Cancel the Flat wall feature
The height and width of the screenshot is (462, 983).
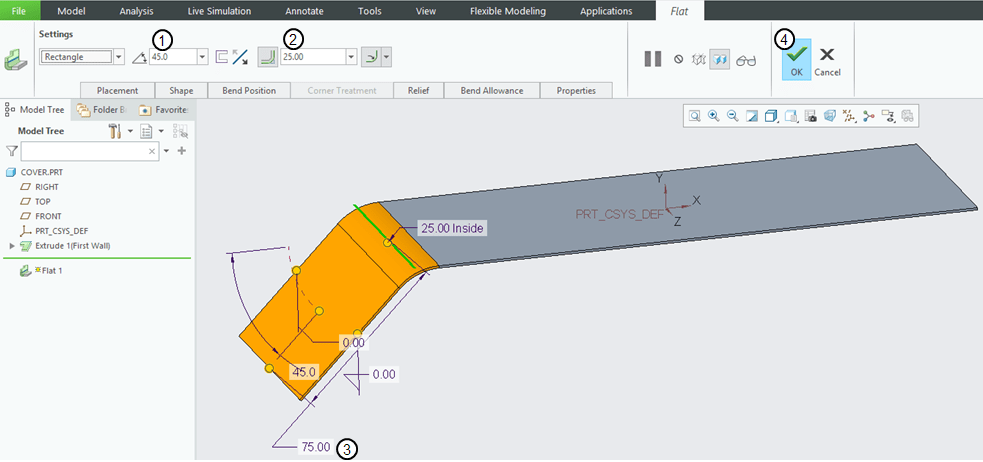coord(827,59)
